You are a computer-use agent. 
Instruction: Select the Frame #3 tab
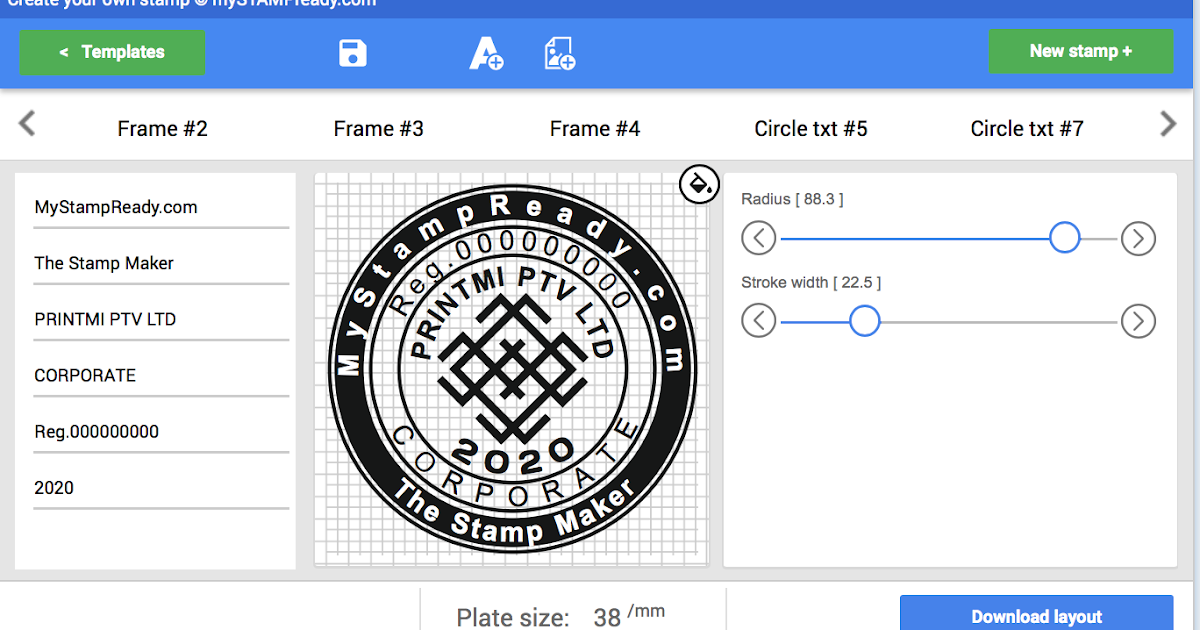pos(378,128)
